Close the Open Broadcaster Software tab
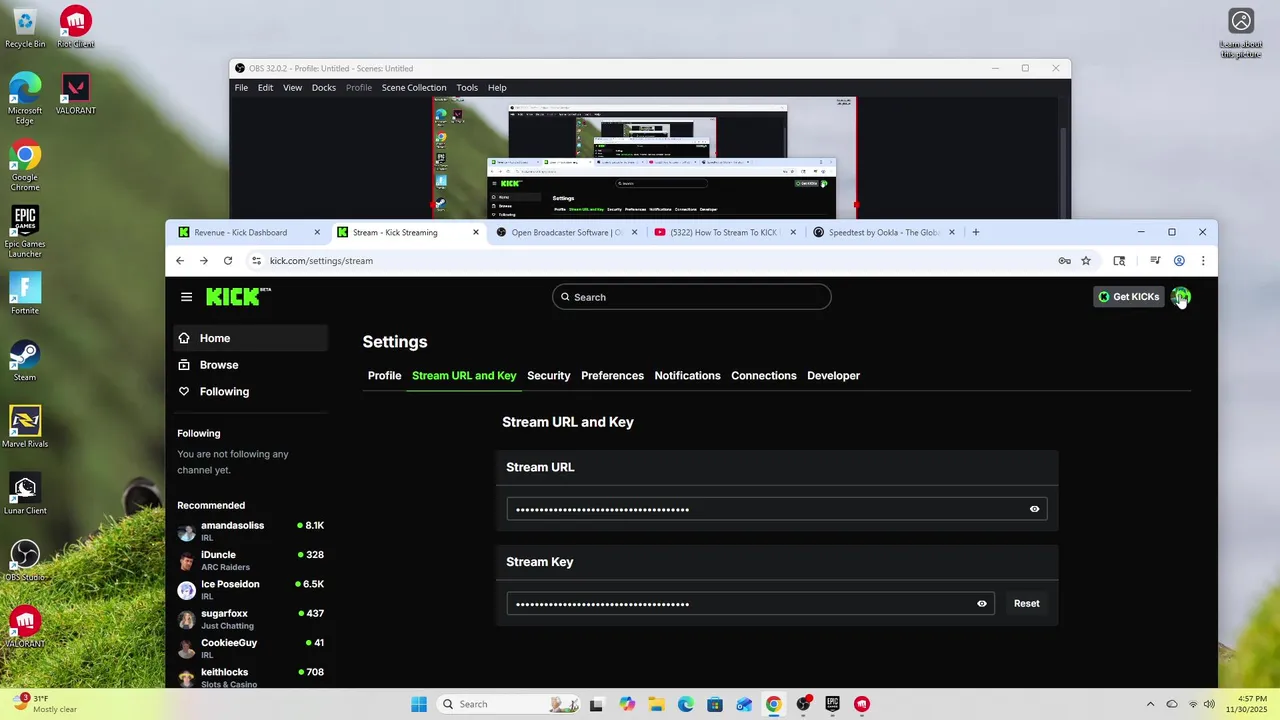The width and height of the screenshot is (1280, 720). pyautogui.click(x=634, y=232)
